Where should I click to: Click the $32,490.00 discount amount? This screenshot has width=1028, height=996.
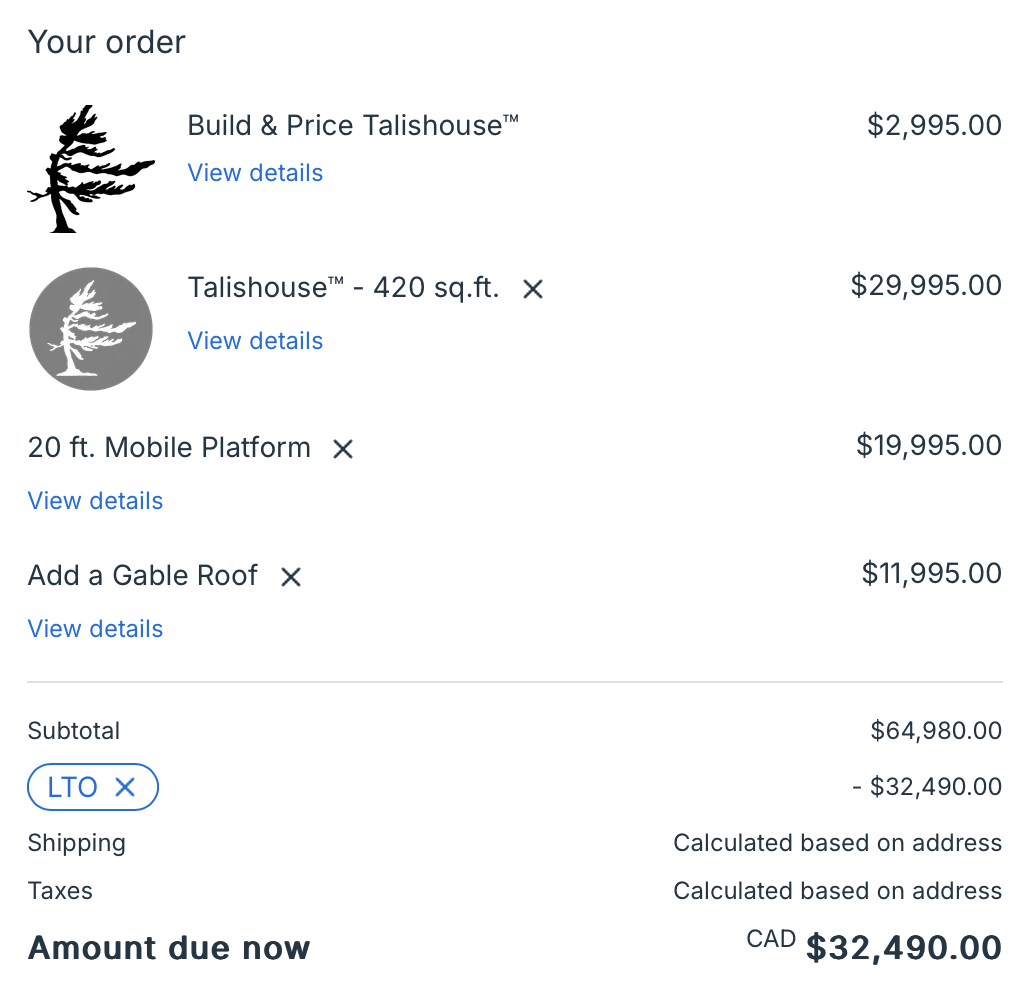point(927,787)
